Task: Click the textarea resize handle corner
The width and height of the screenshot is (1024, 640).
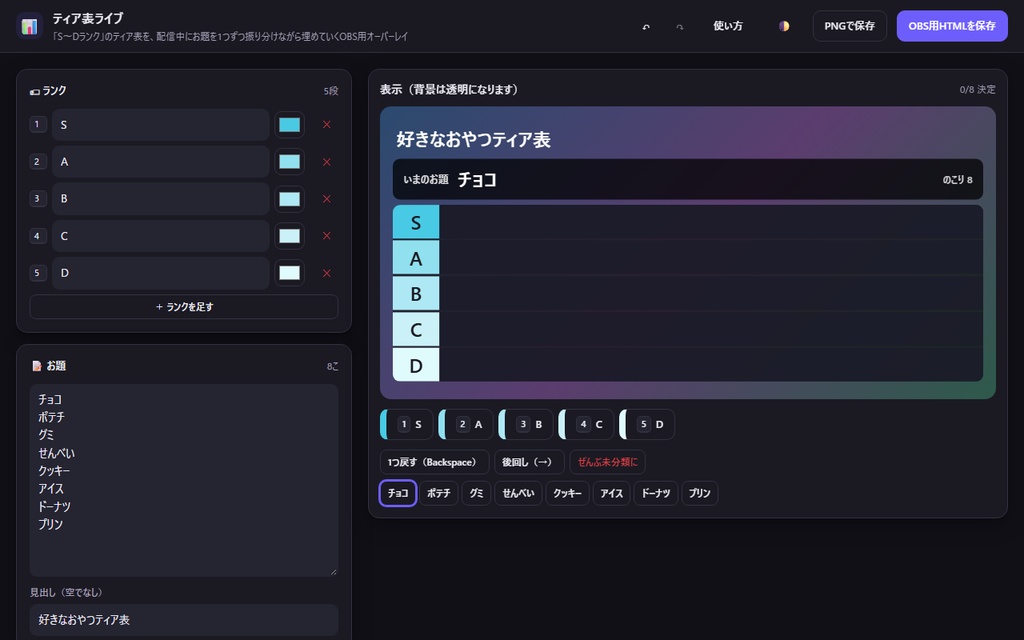Action: click(x=334, y=572)
